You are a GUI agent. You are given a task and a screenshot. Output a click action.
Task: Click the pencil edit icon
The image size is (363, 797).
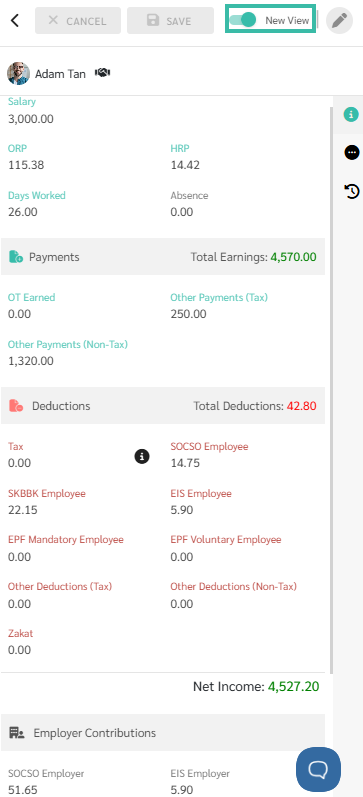pos(339,21)
